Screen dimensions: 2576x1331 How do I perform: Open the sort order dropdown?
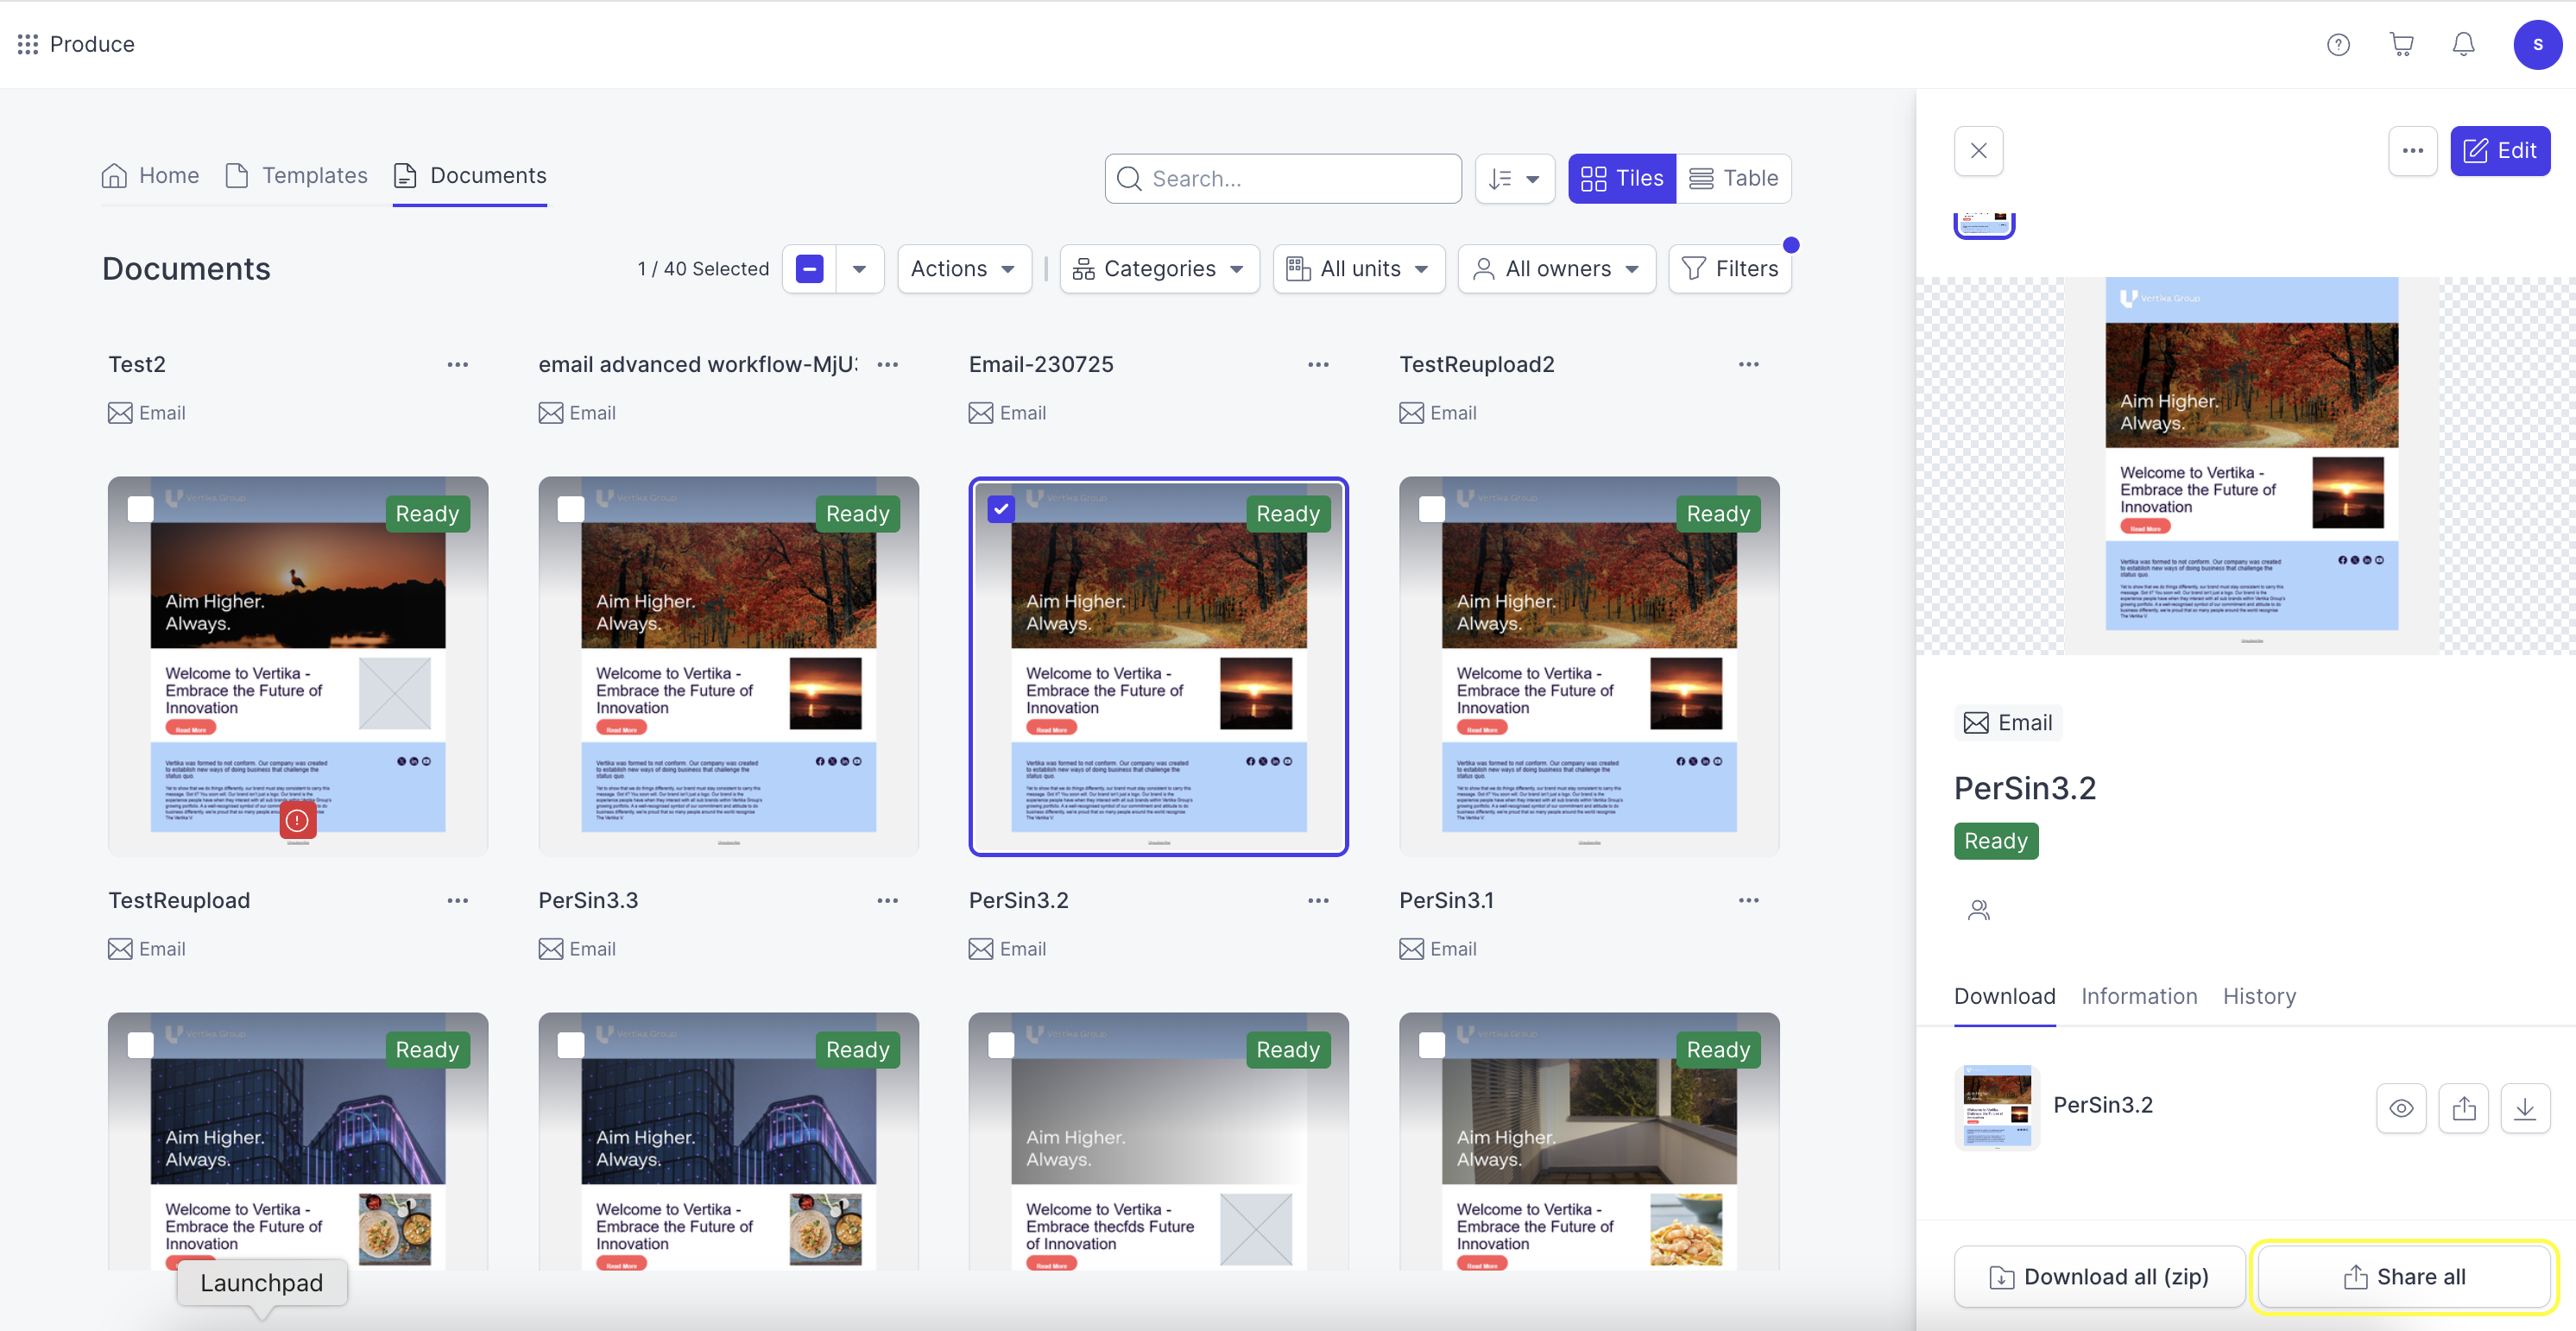[x=1514, y=179]
